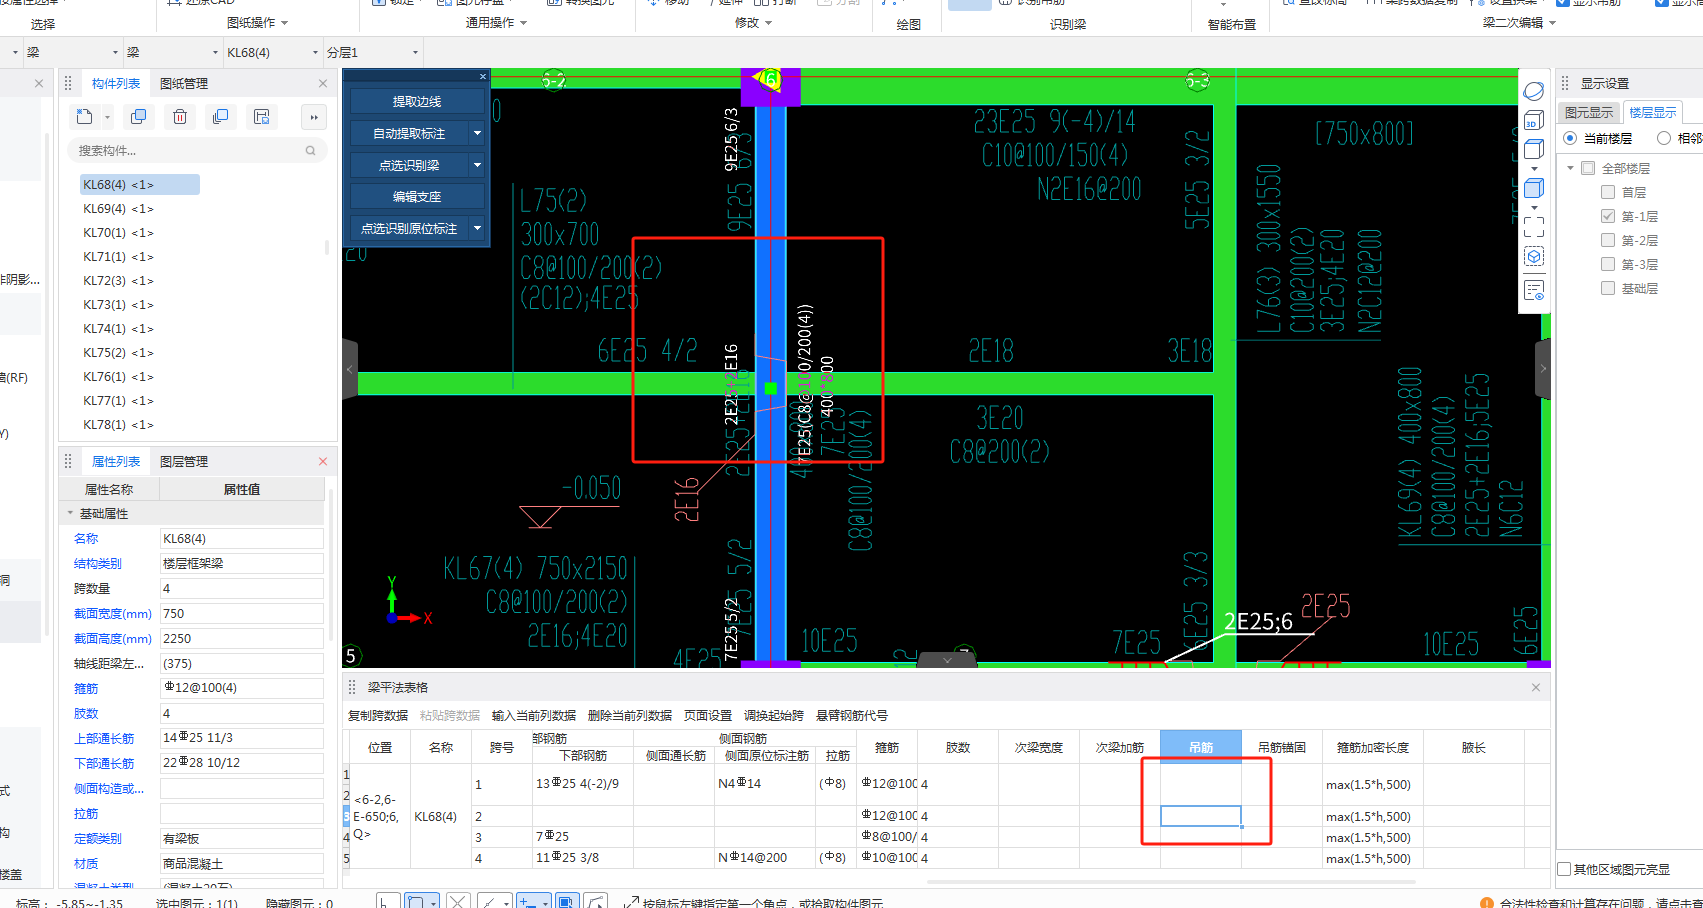Select KL72(3) in component list
This screenshot has height=908, width=1703.
[119, 281]
